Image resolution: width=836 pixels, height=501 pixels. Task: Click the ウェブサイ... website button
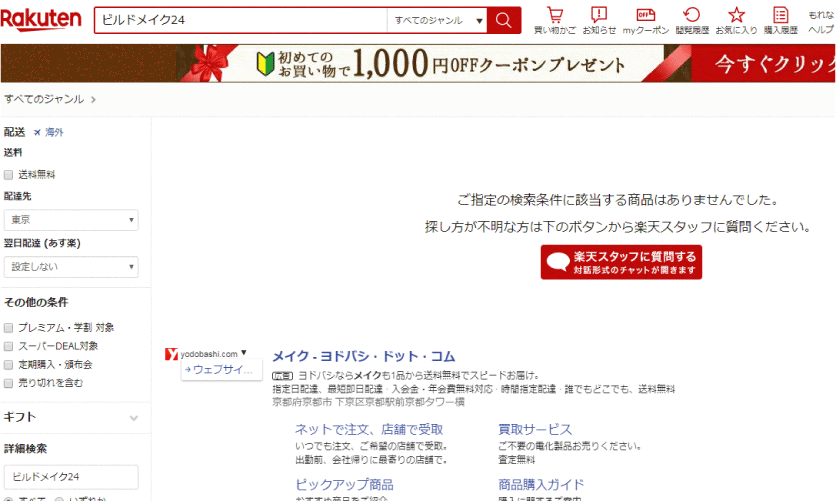(x=222, y=369)
